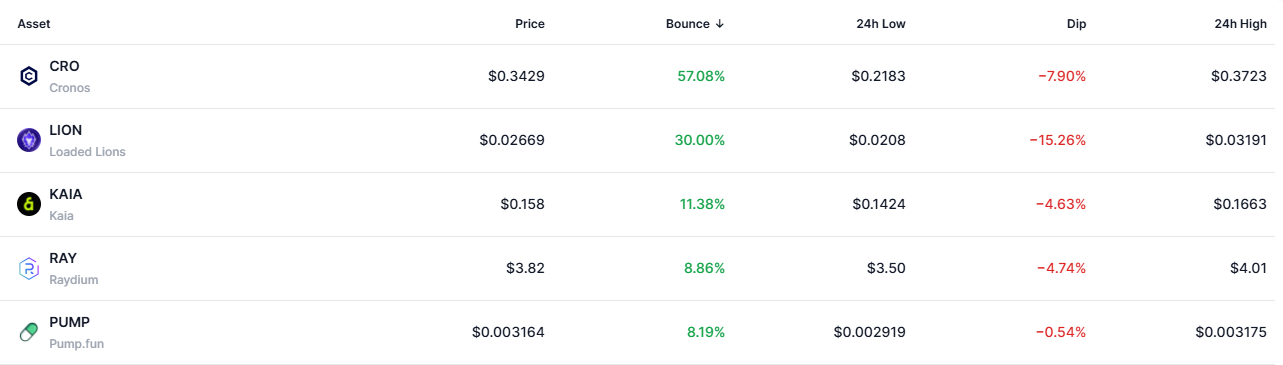This screenshot has height=365, width=1283.
Task: Click LION's −15.26% dip value
Action: click(x=1057, y=140)
